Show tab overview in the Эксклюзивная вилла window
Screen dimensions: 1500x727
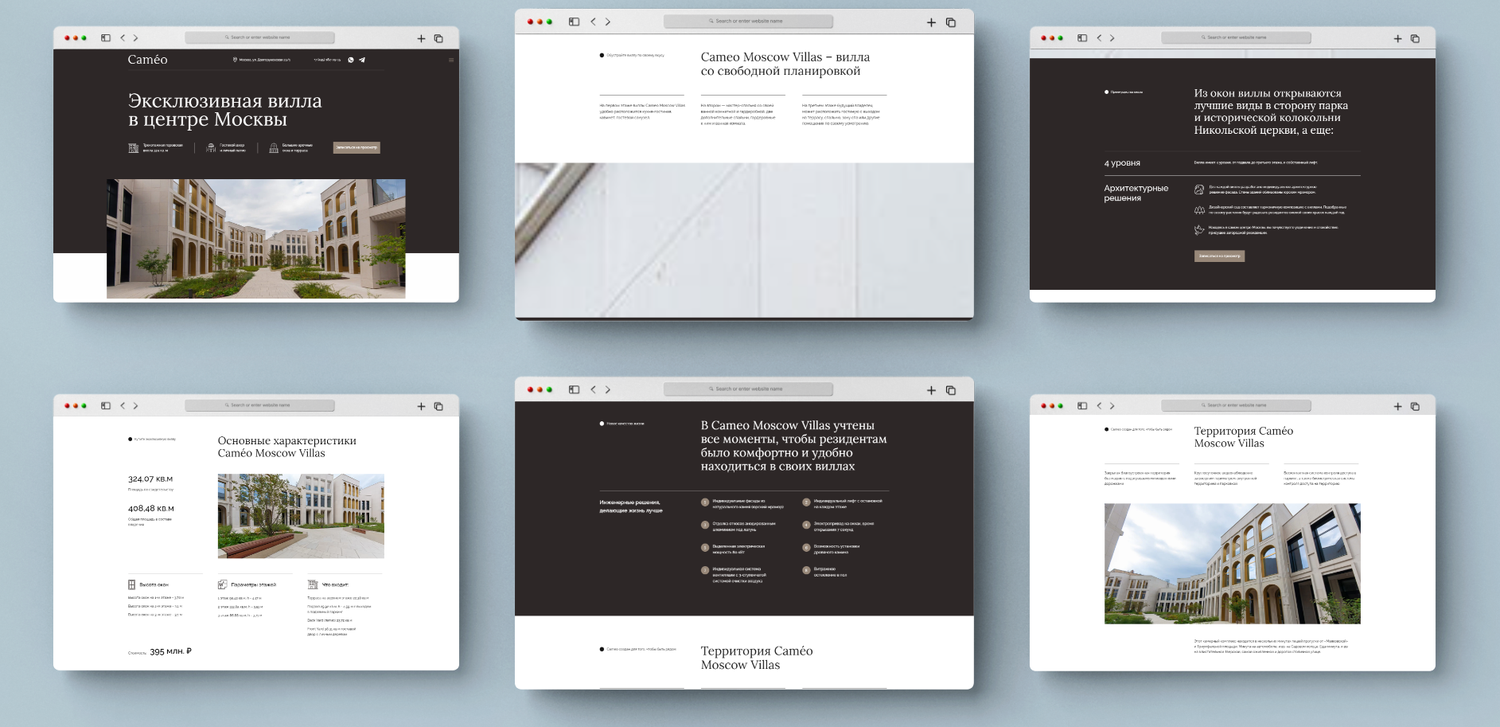click(x=438, y=39)
